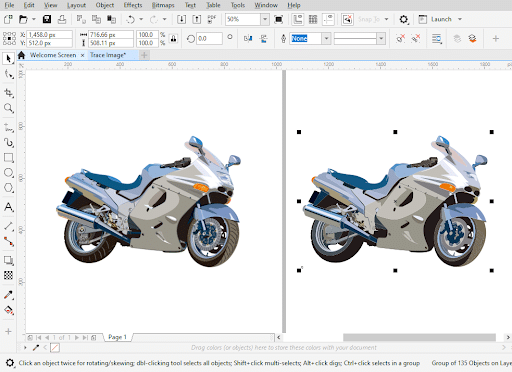Screen dimensions: 512x372
Task: Export the drawing with the Export icon
Action: [197, 19]
